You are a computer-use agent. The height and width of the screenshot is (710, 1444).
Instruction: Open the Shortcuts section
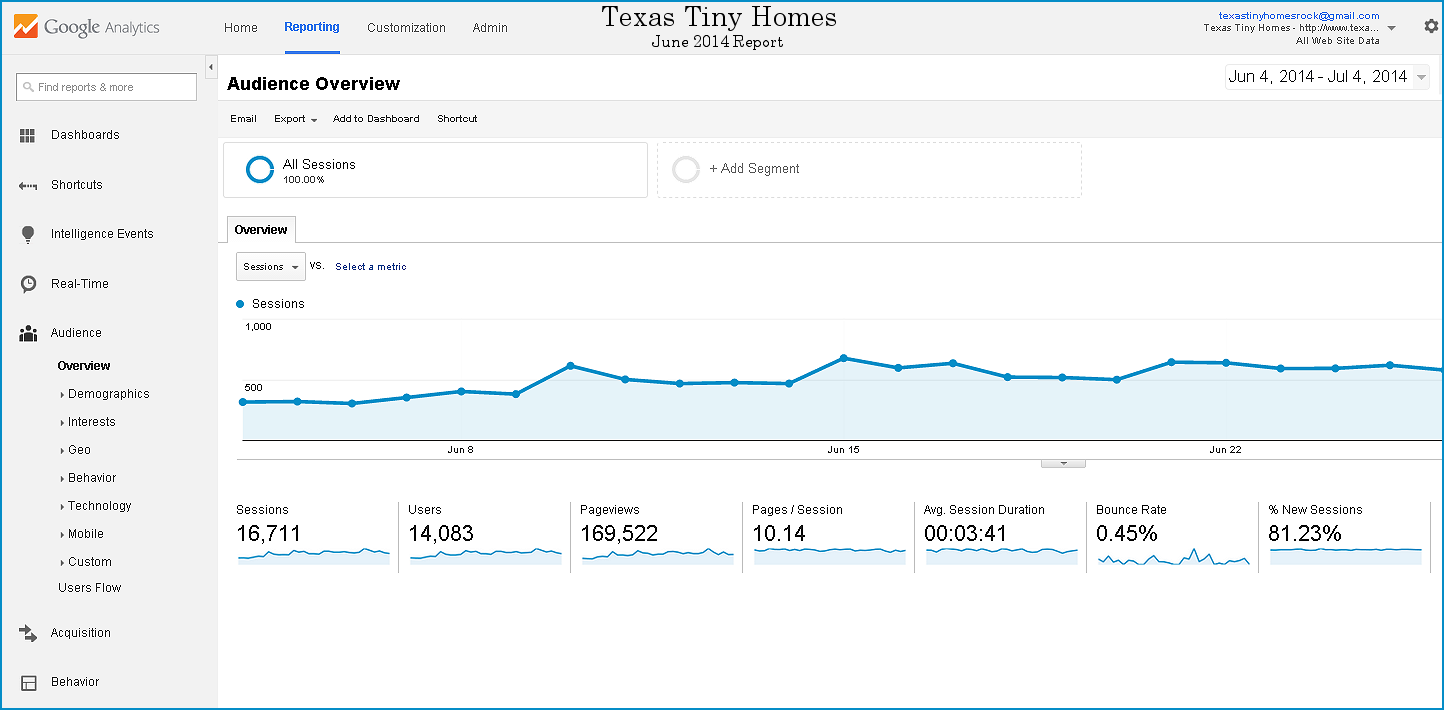point(77,185)
